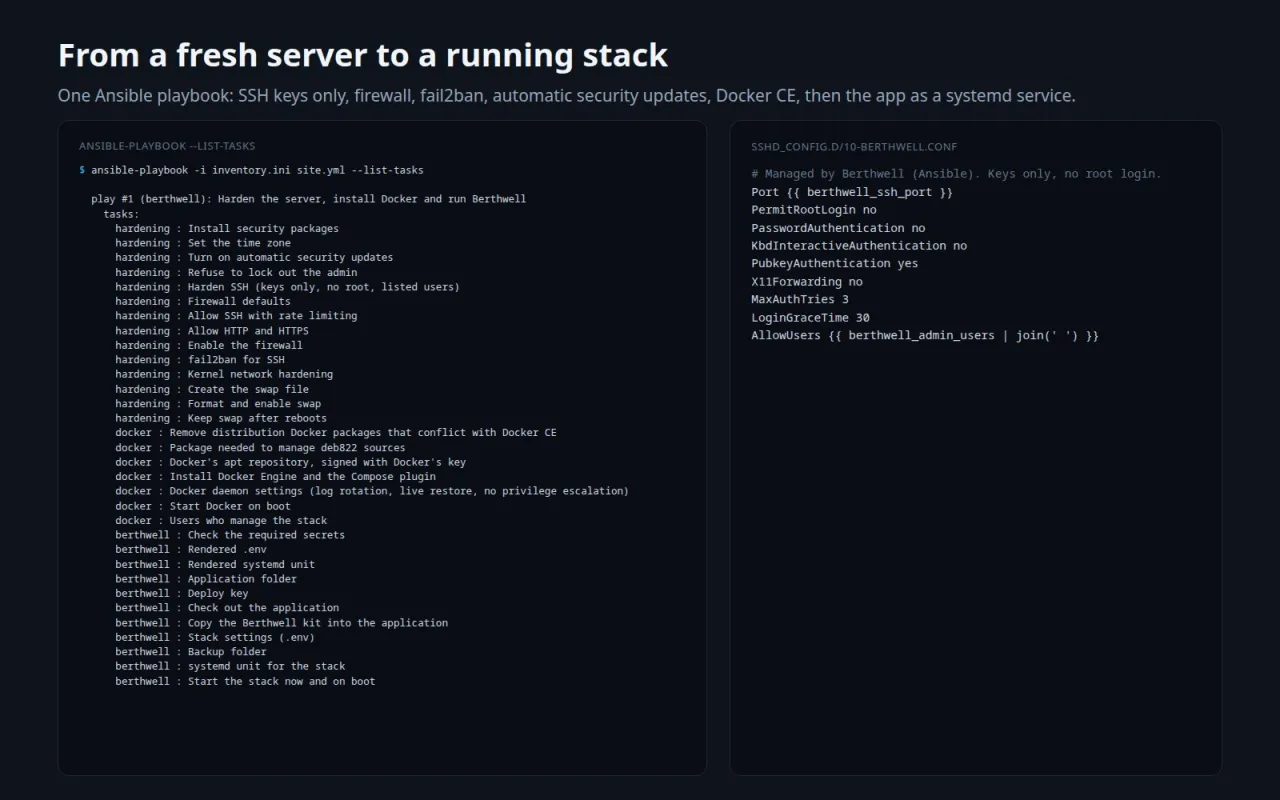This screenshot has width=1280, height=800.
Task: Click the 'Port {{ berthwell_ssh_port }}' config line
Action: click(x=852, y=192)
